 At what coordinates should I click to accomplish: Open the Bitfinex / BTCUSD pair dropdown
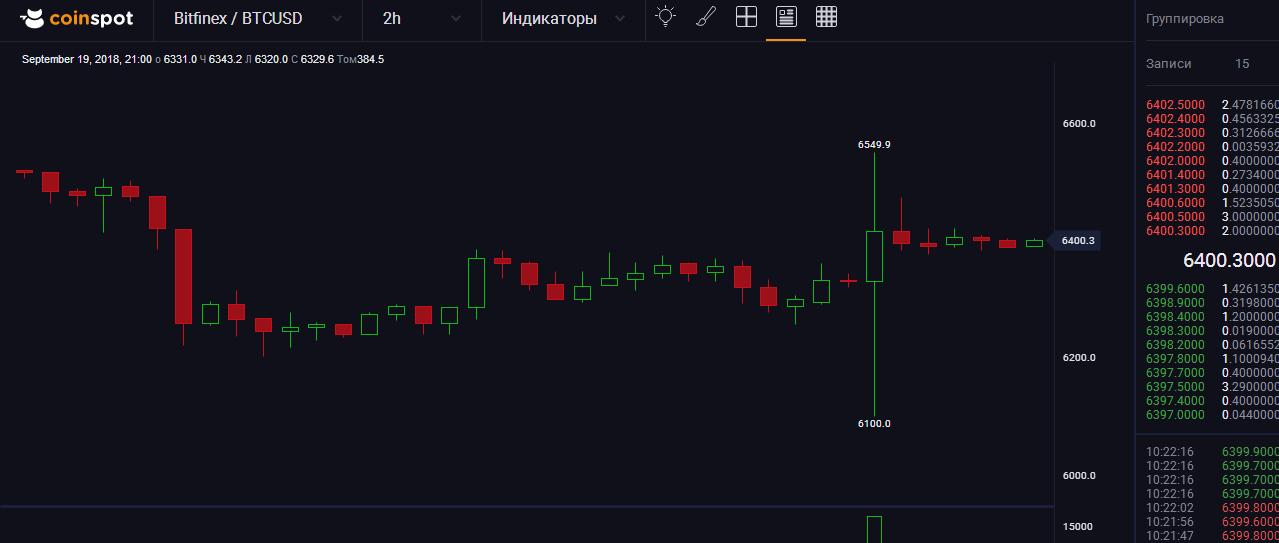[x=257, y=19]
